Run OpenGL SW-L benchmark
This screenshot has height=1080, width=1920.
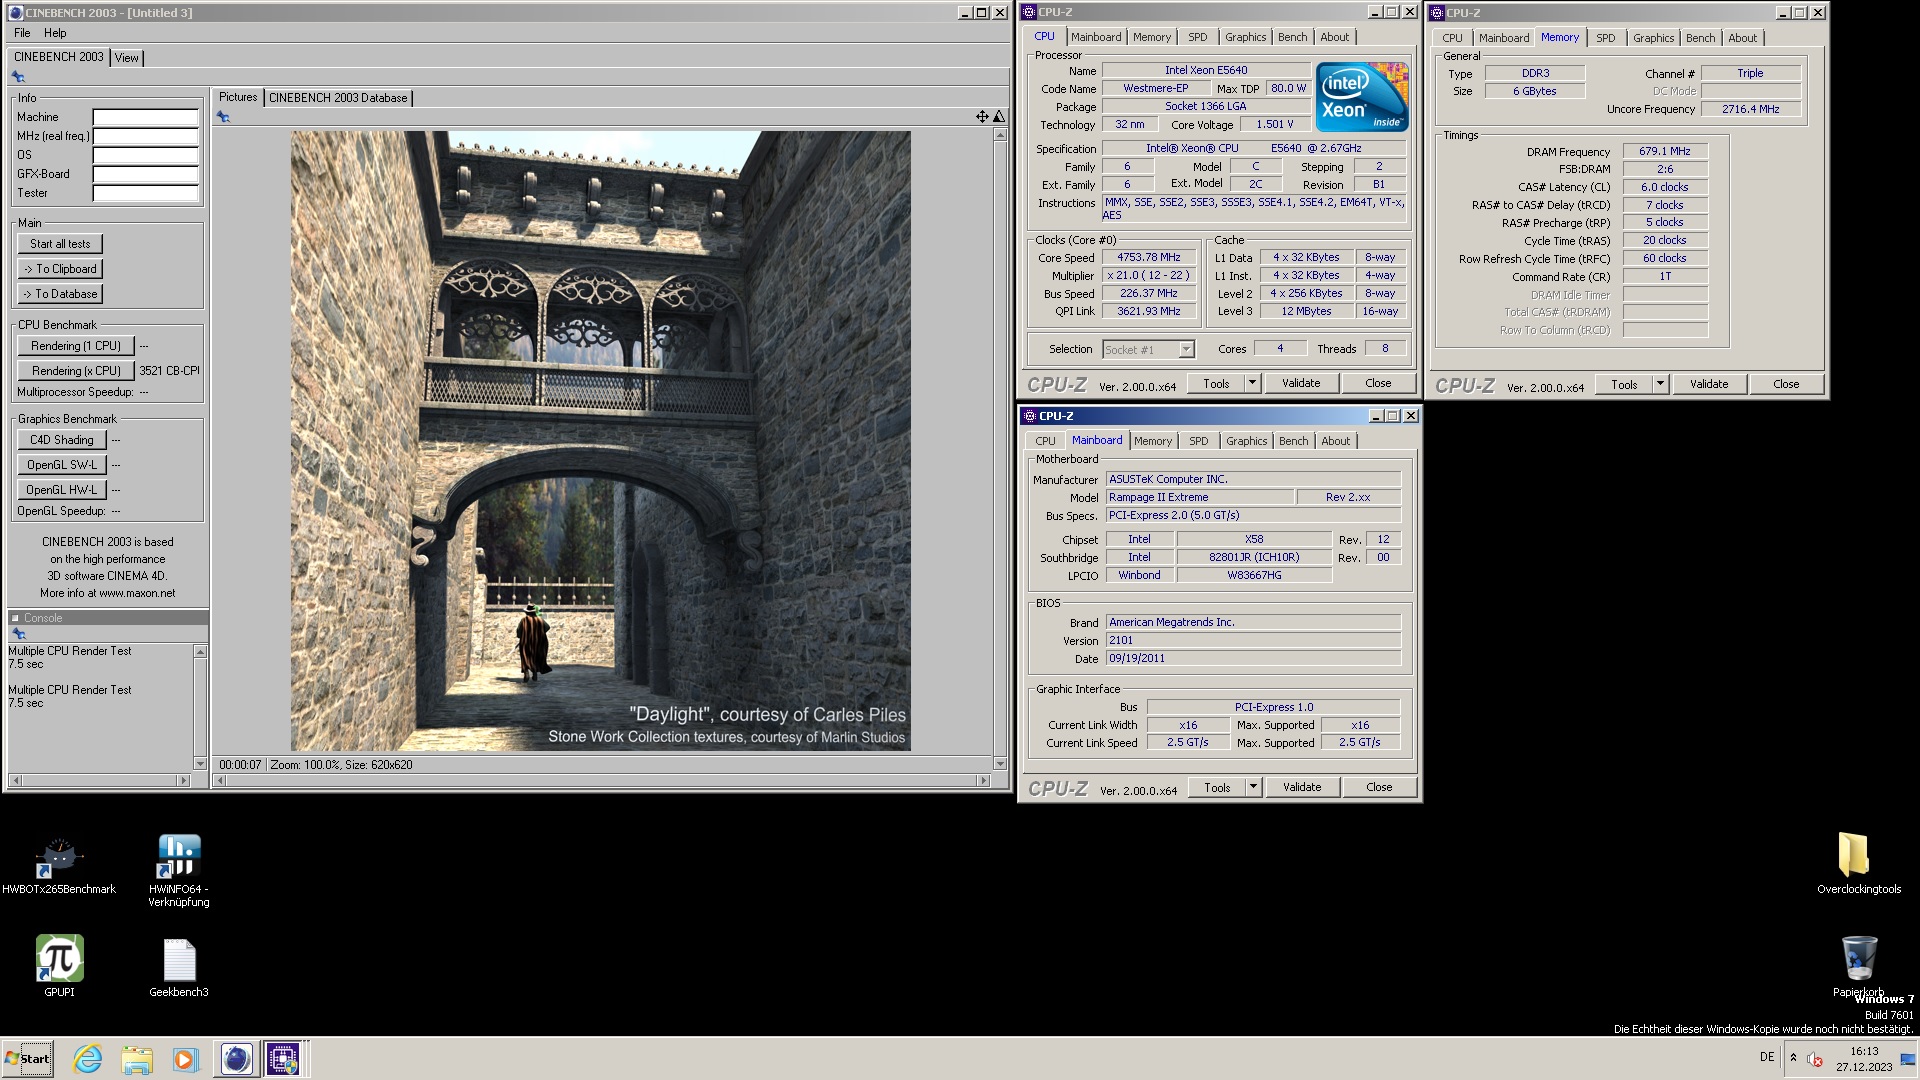pos(62,465)
